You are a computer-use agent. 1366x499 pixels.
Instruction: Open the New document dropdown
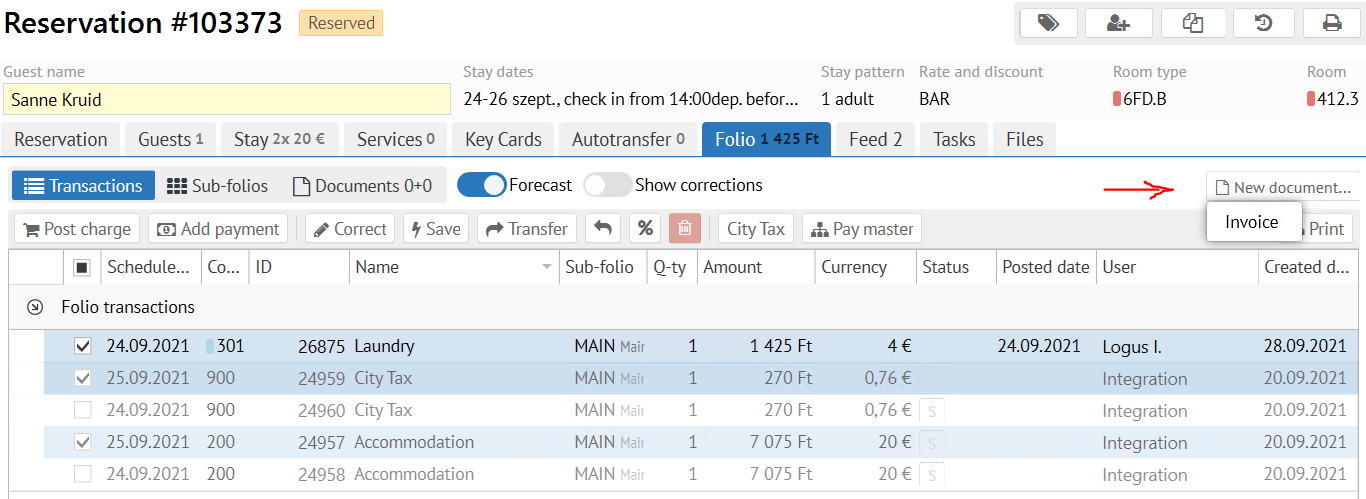pos(1282,187)
